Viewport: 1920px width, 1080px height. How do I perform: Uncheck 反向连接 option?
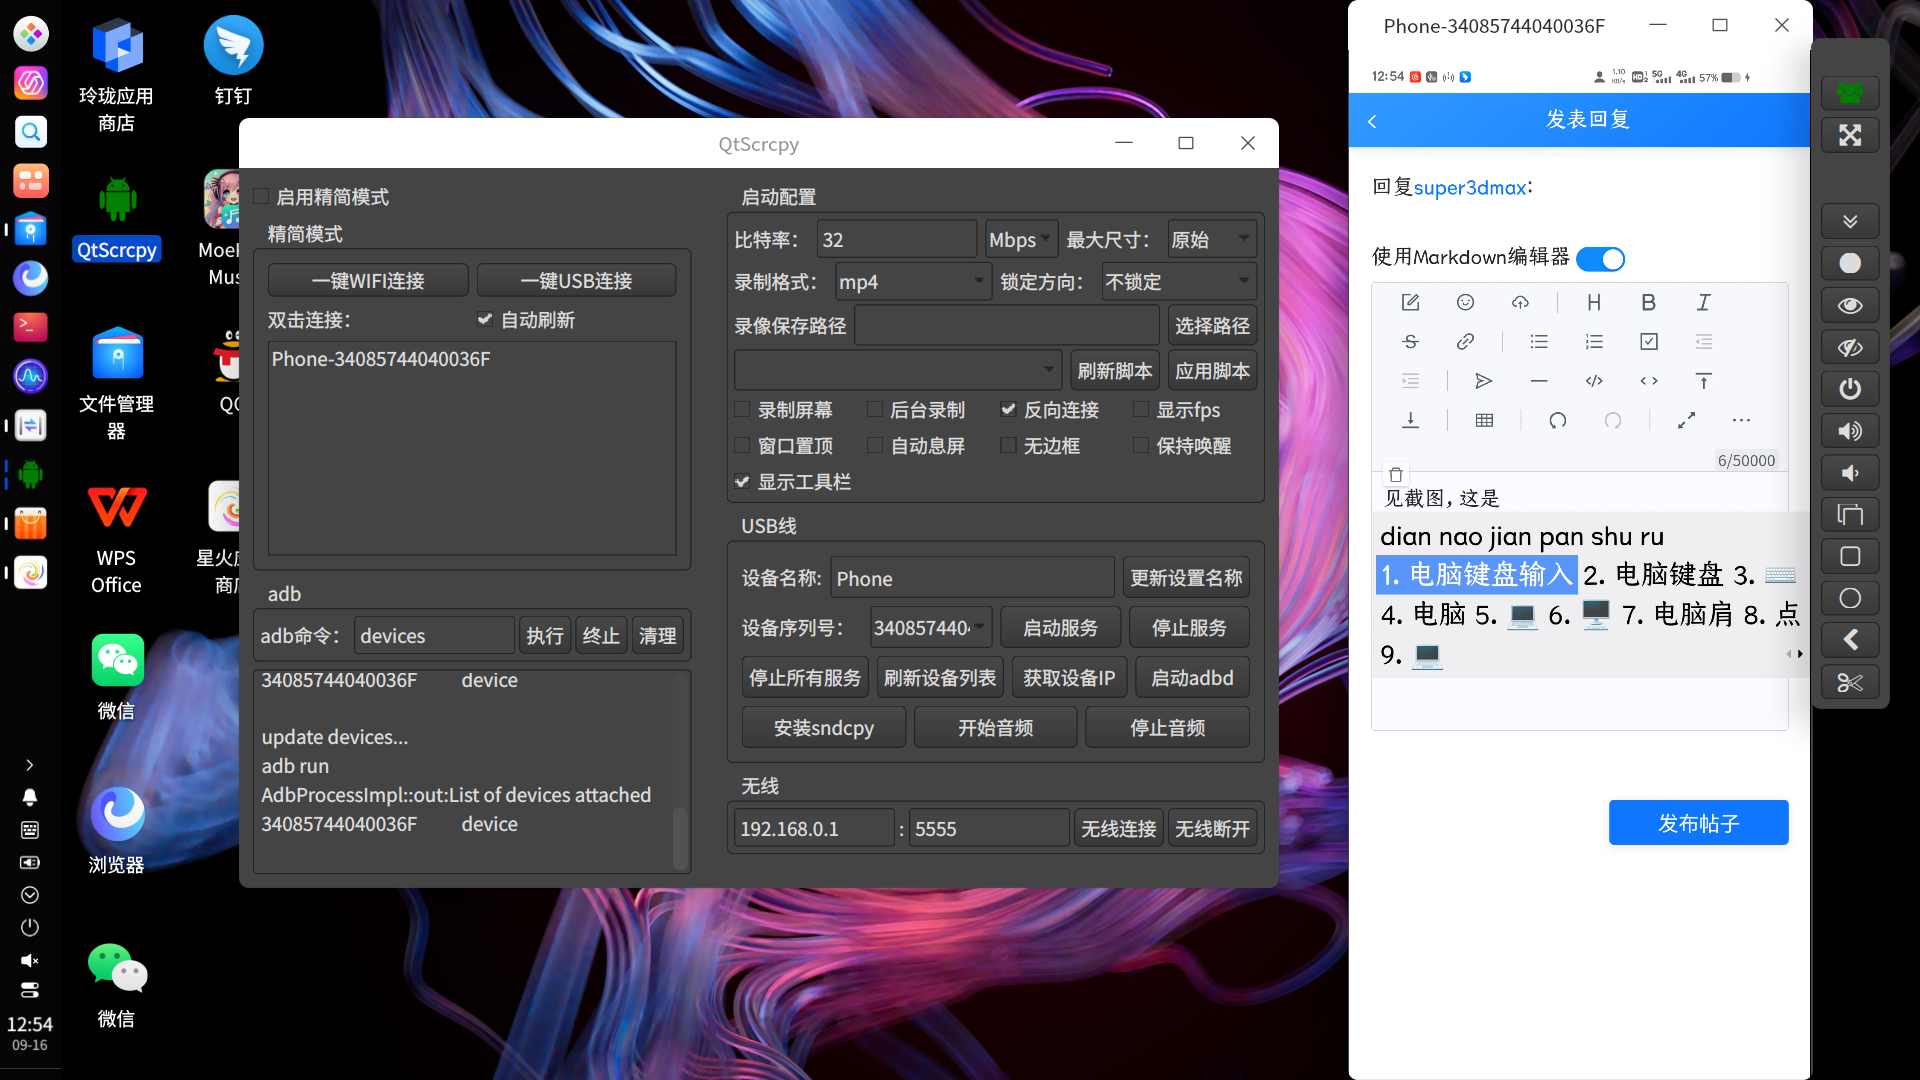[1008, 410]
